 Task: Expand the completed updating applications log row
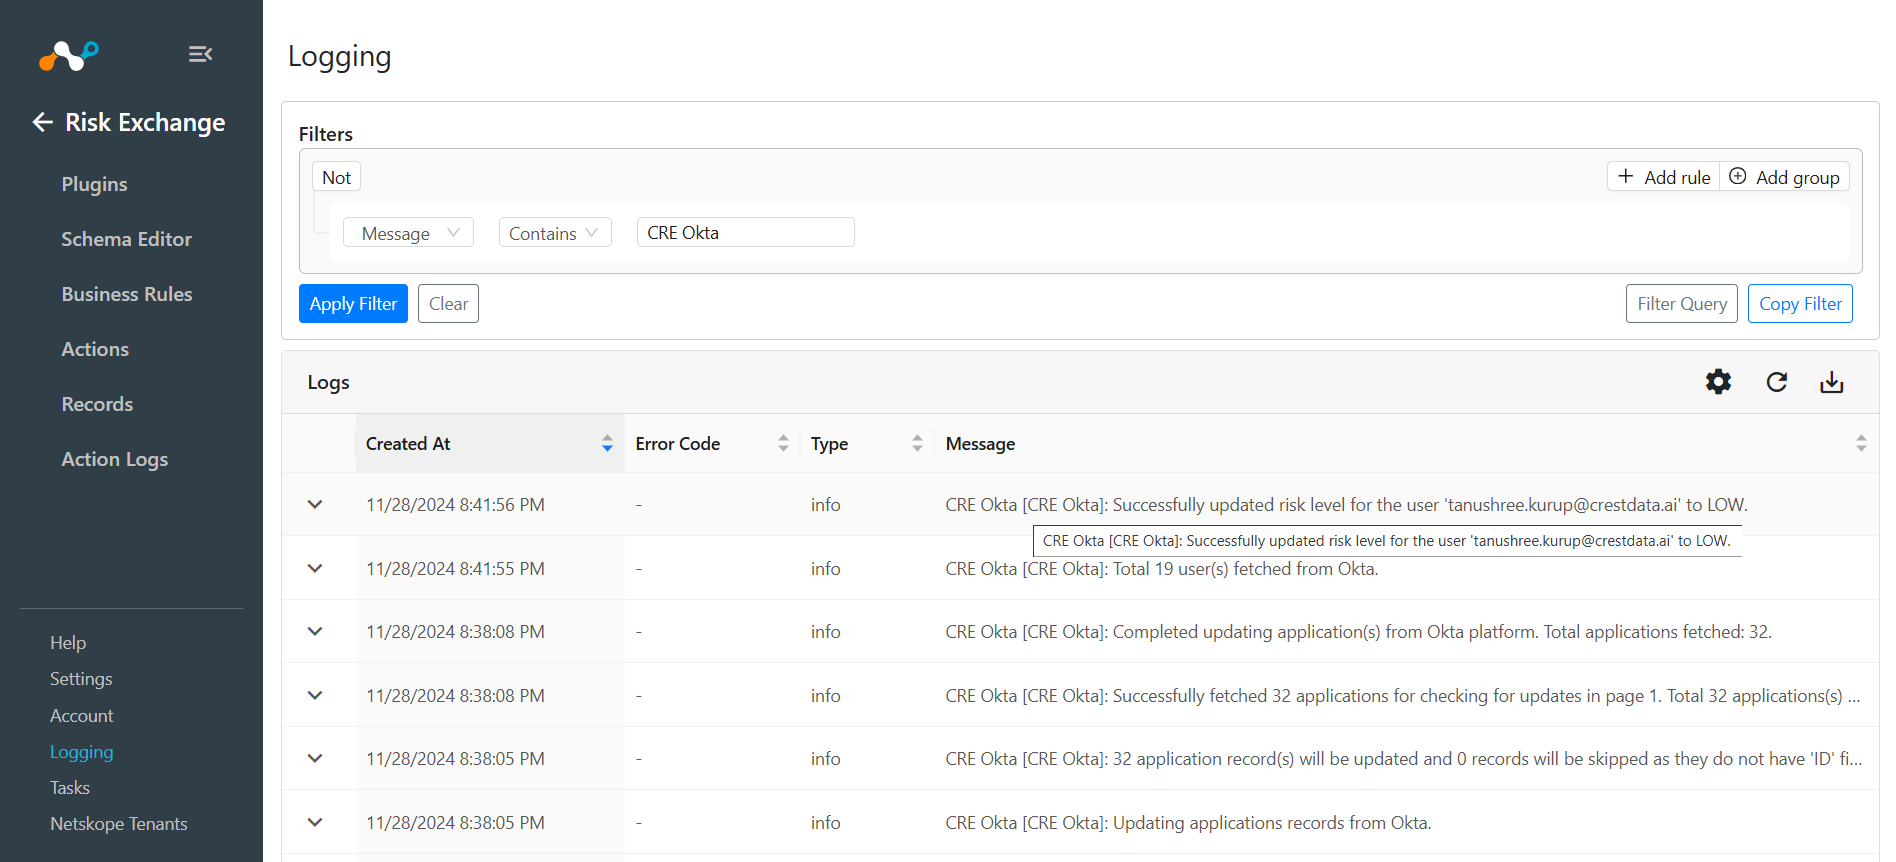[x=315, y=632]
